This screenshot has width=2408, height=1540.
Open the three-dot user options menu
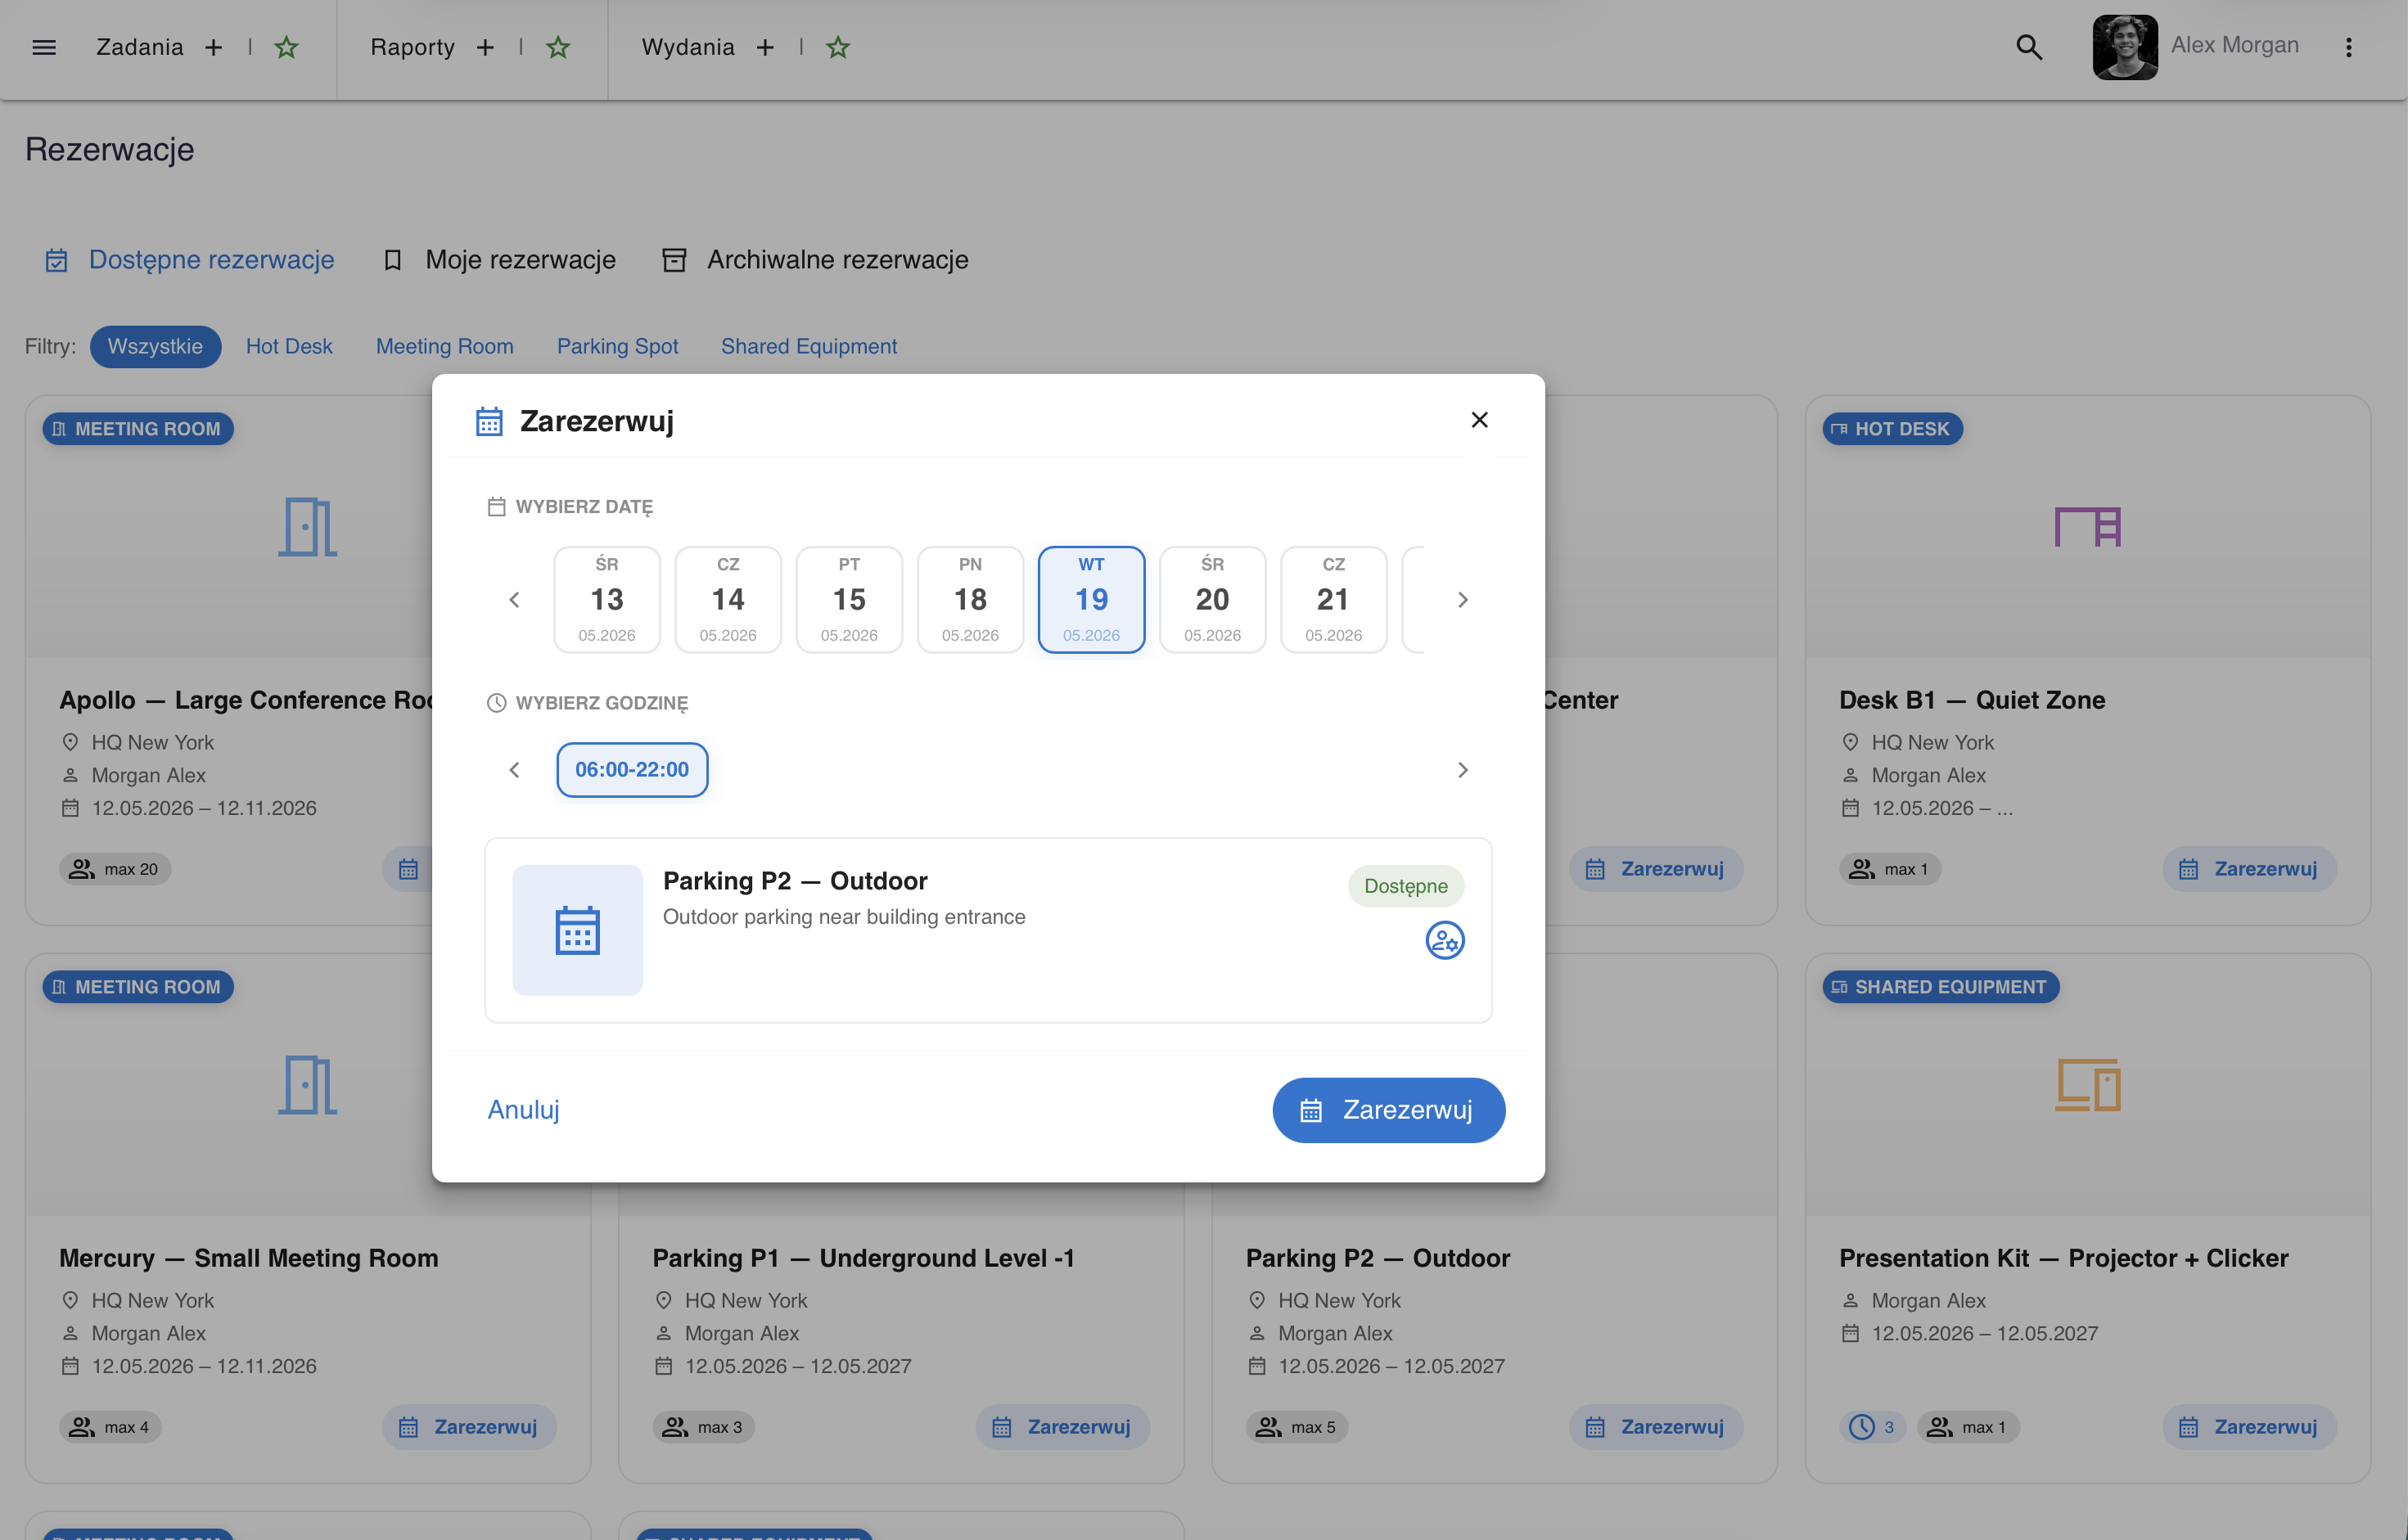click(2349, 47)
